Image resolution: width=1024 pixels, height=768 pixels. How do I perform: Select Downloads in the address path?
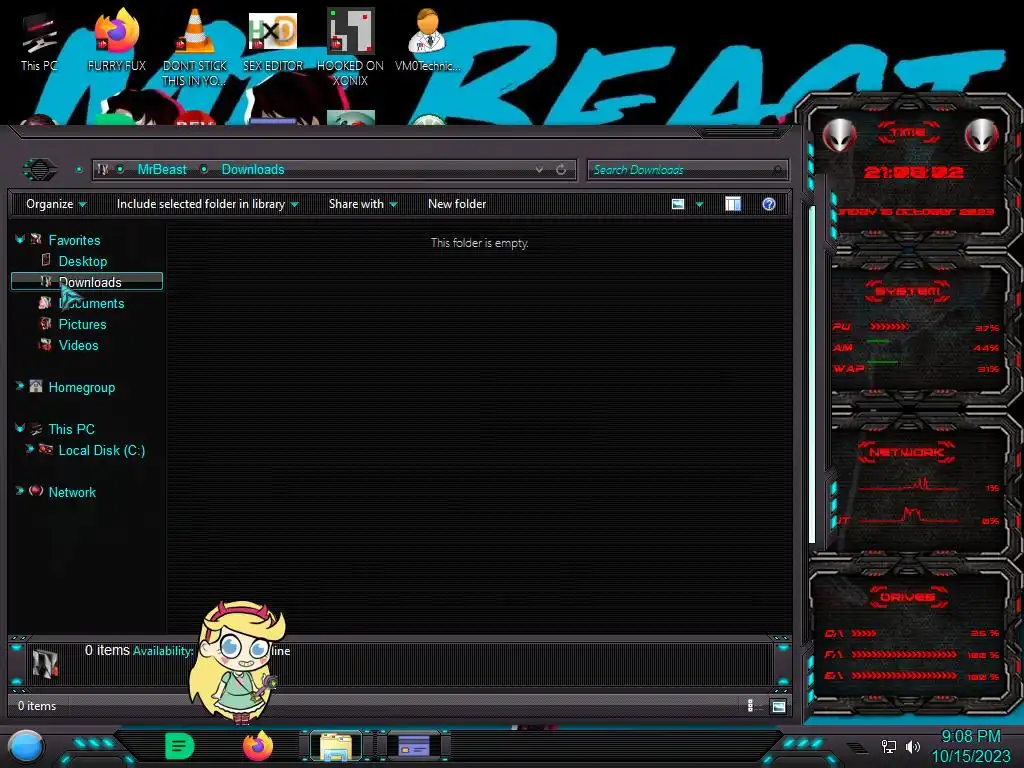(253, 170)
